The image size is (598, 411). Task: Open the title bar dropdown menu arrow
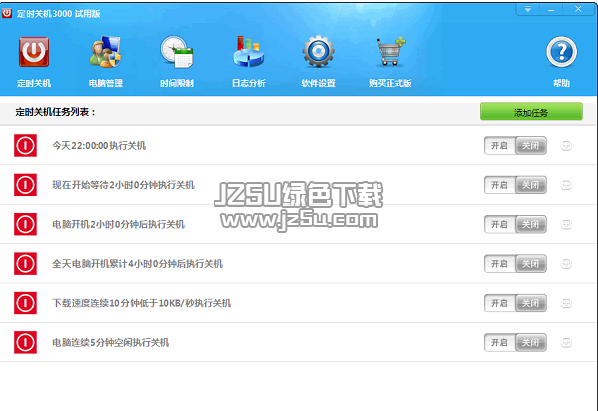tap(528, 9)
